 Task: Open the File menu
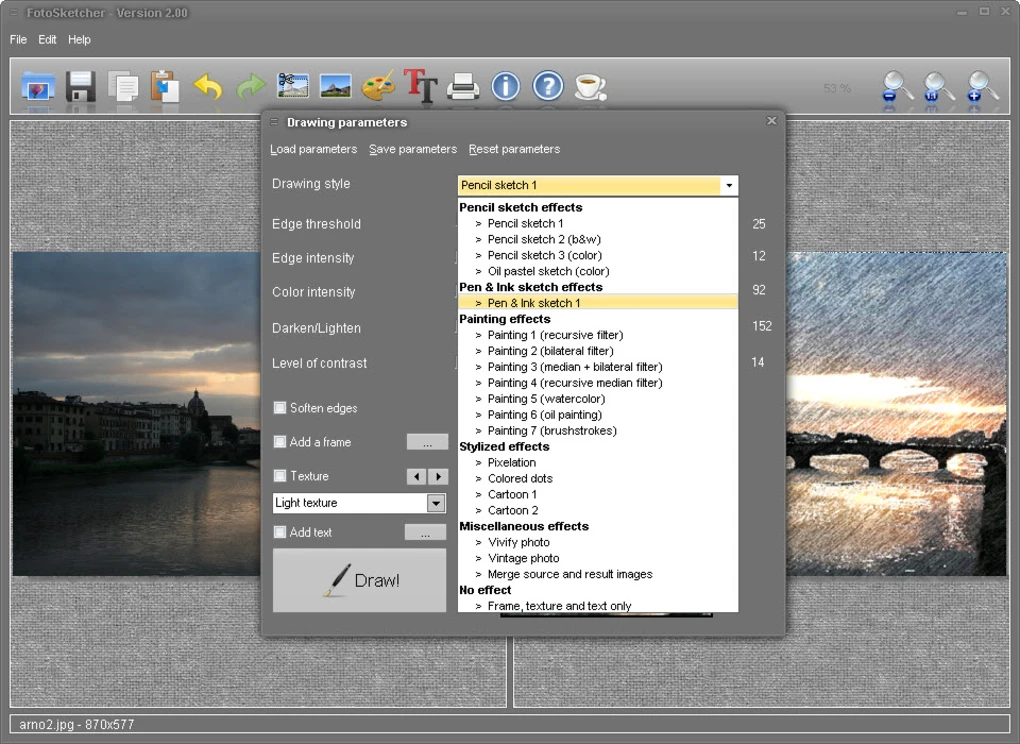point(18,40)
